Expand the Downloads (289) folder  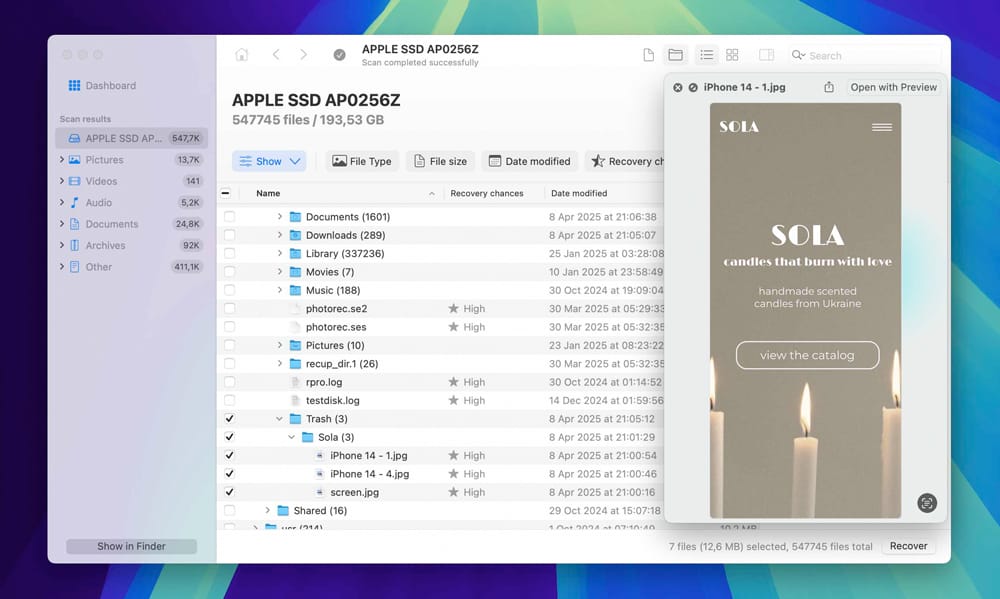(x=280, y=234)
